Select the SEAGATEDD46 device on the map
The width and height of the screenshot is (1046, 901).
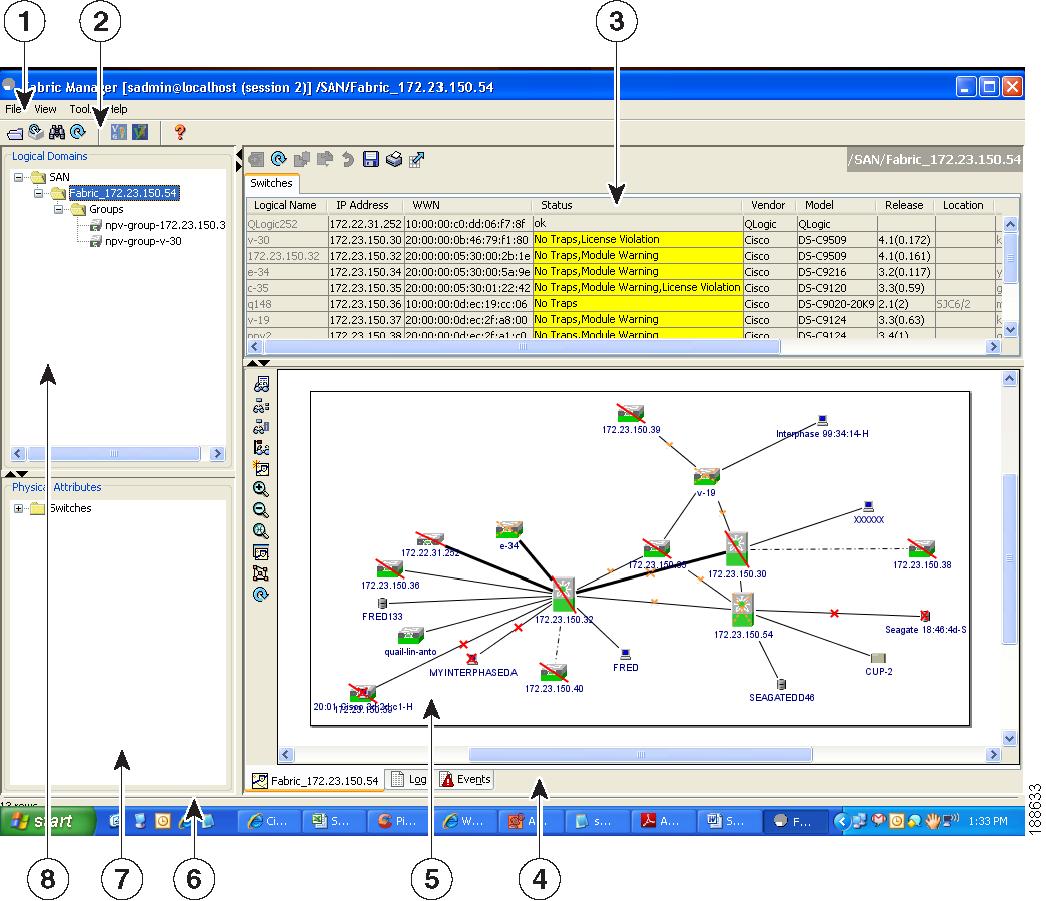click(x=781, y=685)
